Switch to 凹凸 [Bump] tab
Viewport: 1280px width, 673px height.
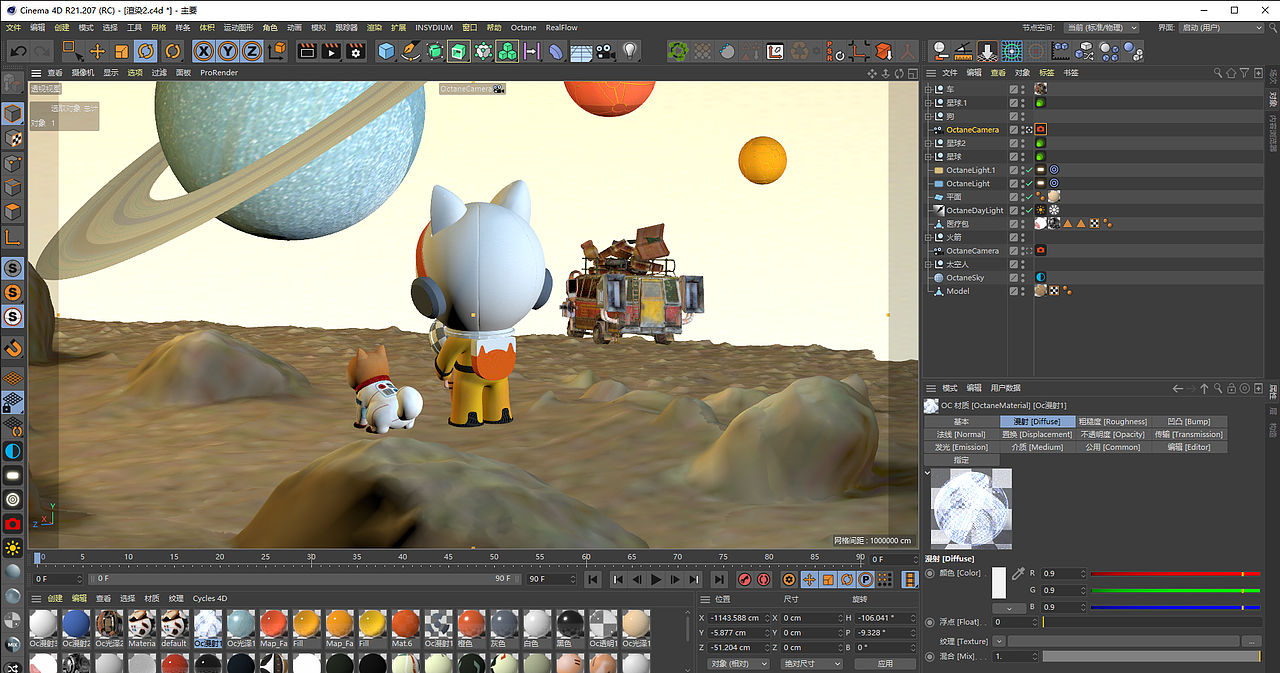[x=1188, y=421]
